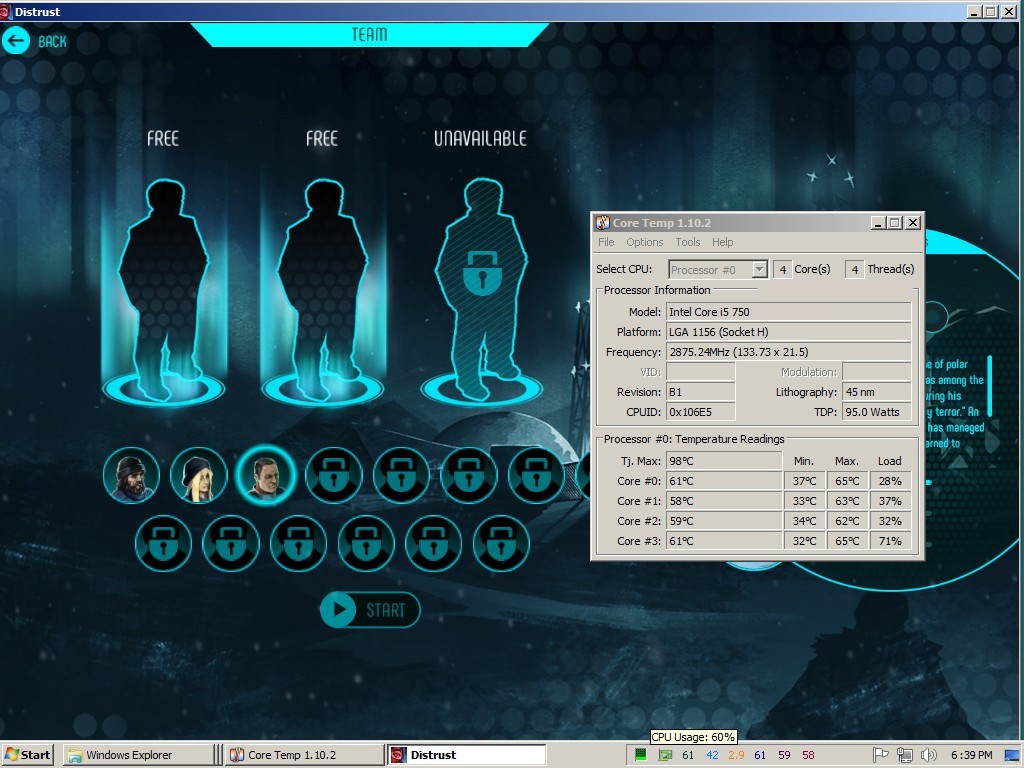
Task: Click the orange 2.9 tray indicator
Action: tap(736, 755)
